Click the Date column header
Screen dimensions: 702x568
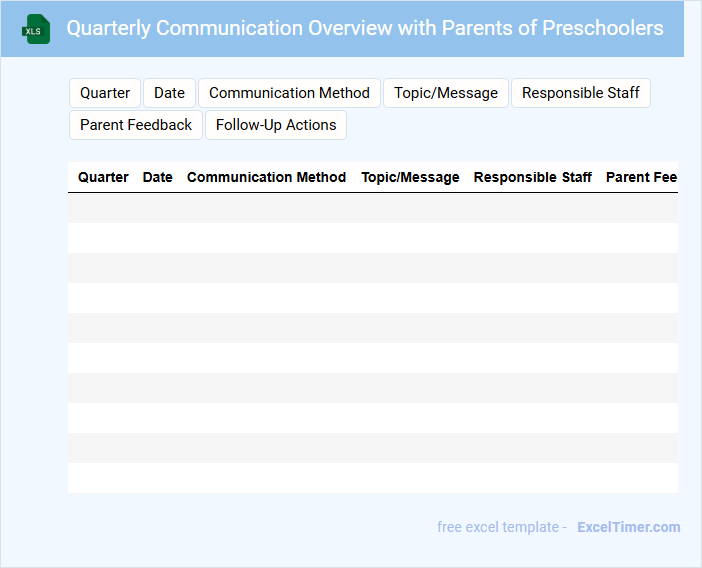pos(158,177)
